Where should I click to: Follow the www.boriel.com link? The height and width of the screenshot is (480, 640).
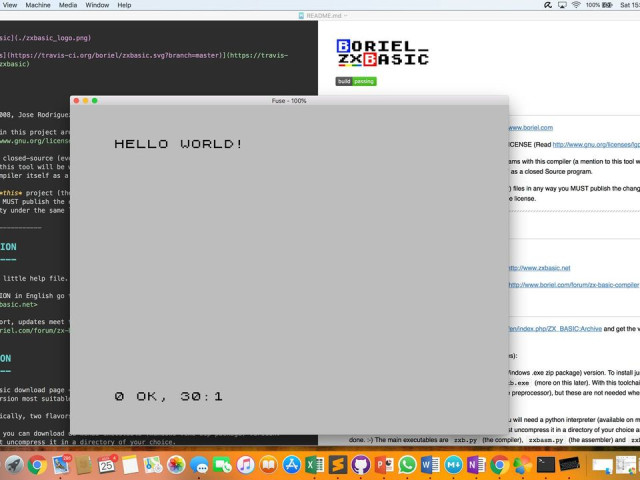point(531,128)
